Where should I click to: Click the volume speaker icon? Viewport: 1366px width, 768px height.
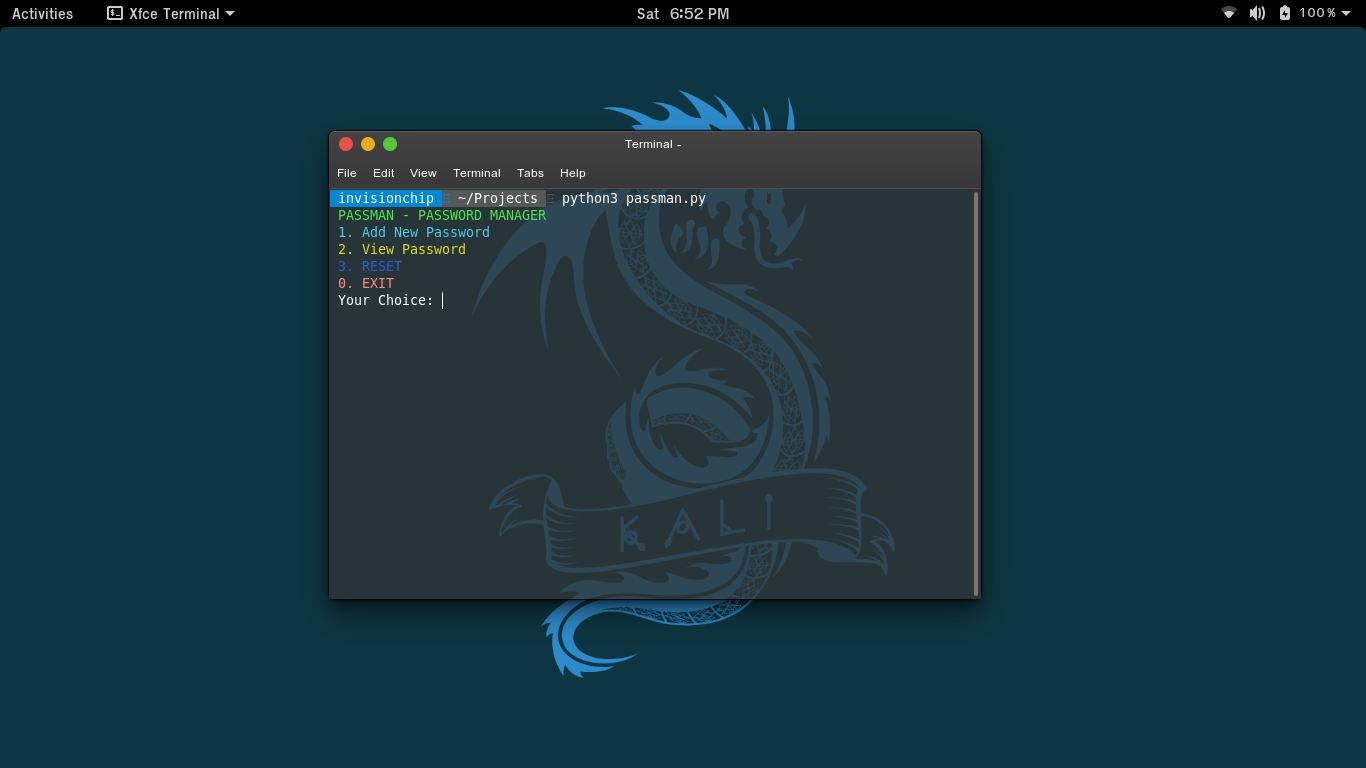[x=1257, y=13]
